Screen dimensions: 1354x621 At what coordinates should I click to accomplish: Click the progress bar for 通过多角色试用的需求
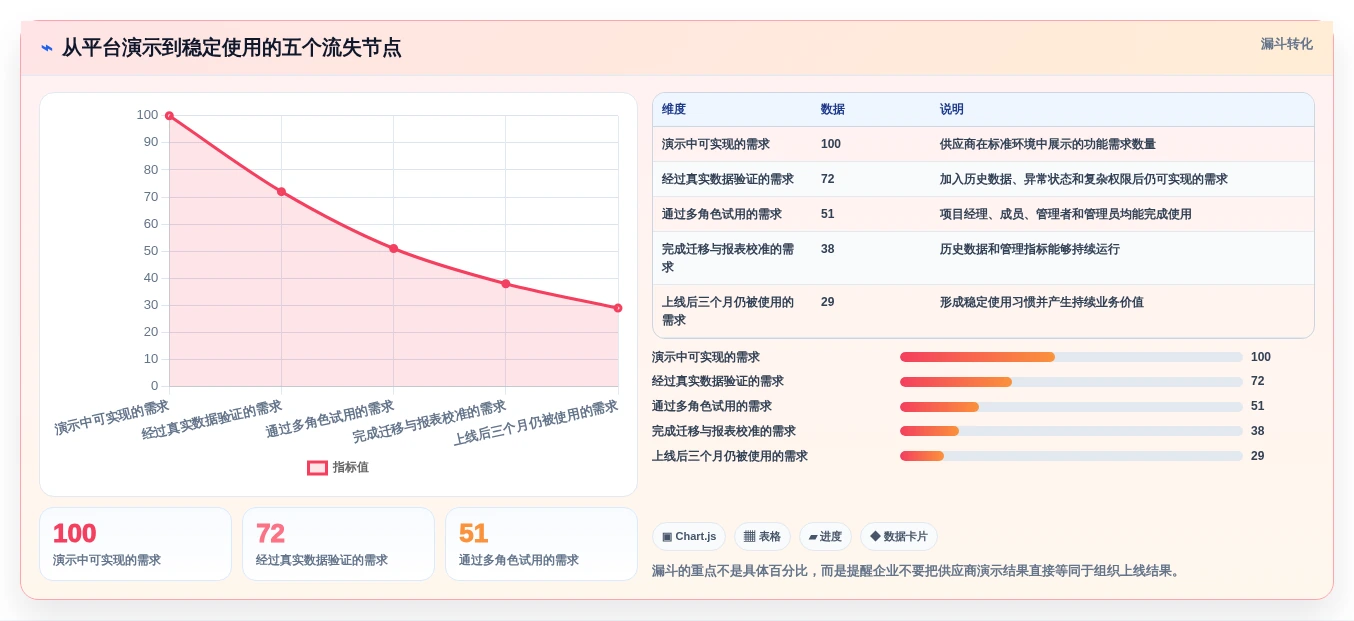point(1071,407)
